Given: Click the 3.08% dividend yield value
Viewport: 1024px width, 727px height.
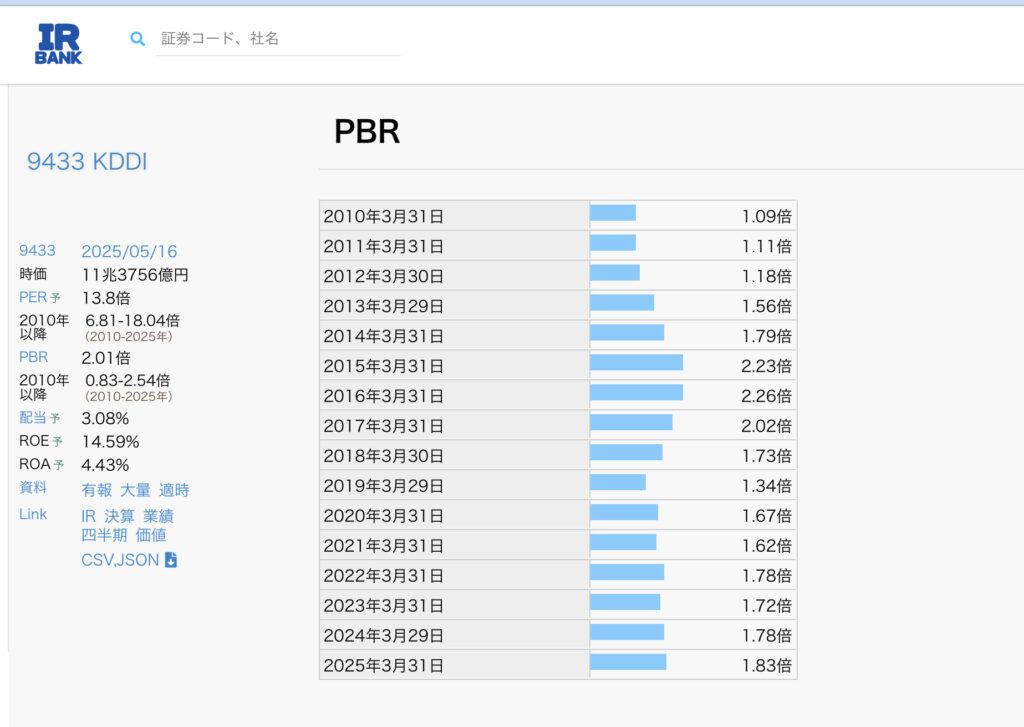Looking at the screenshot, I should 105,419.
